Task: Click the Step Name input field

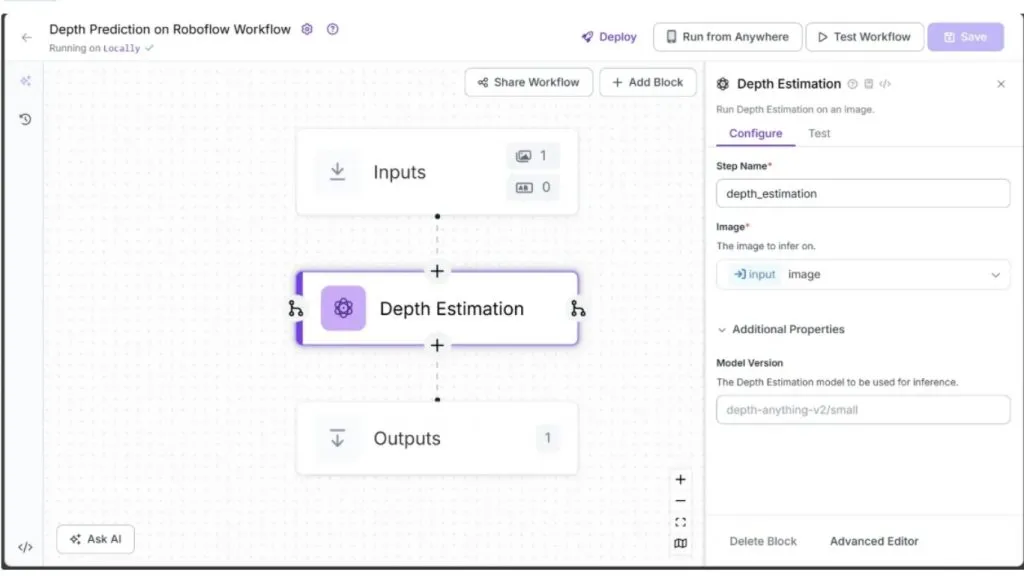Action: (863, 193)
